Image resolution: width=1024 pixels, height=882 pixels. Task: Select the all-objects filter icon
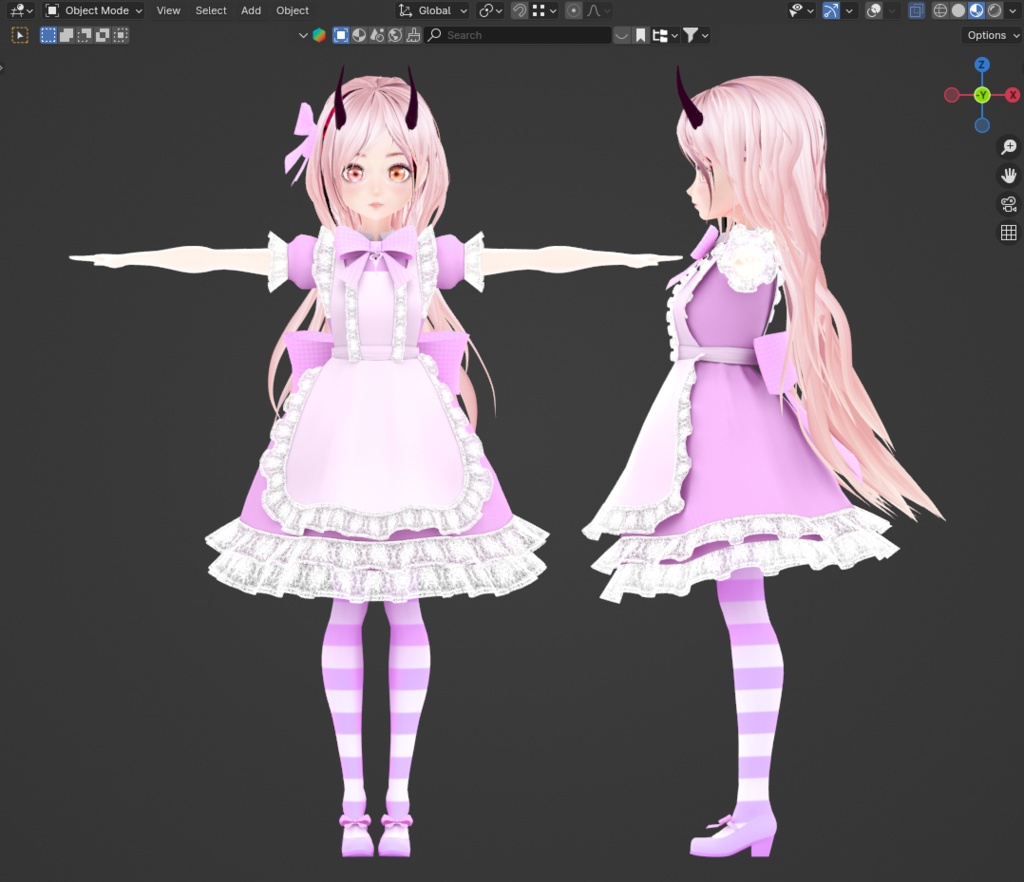[x=341, y=35]
